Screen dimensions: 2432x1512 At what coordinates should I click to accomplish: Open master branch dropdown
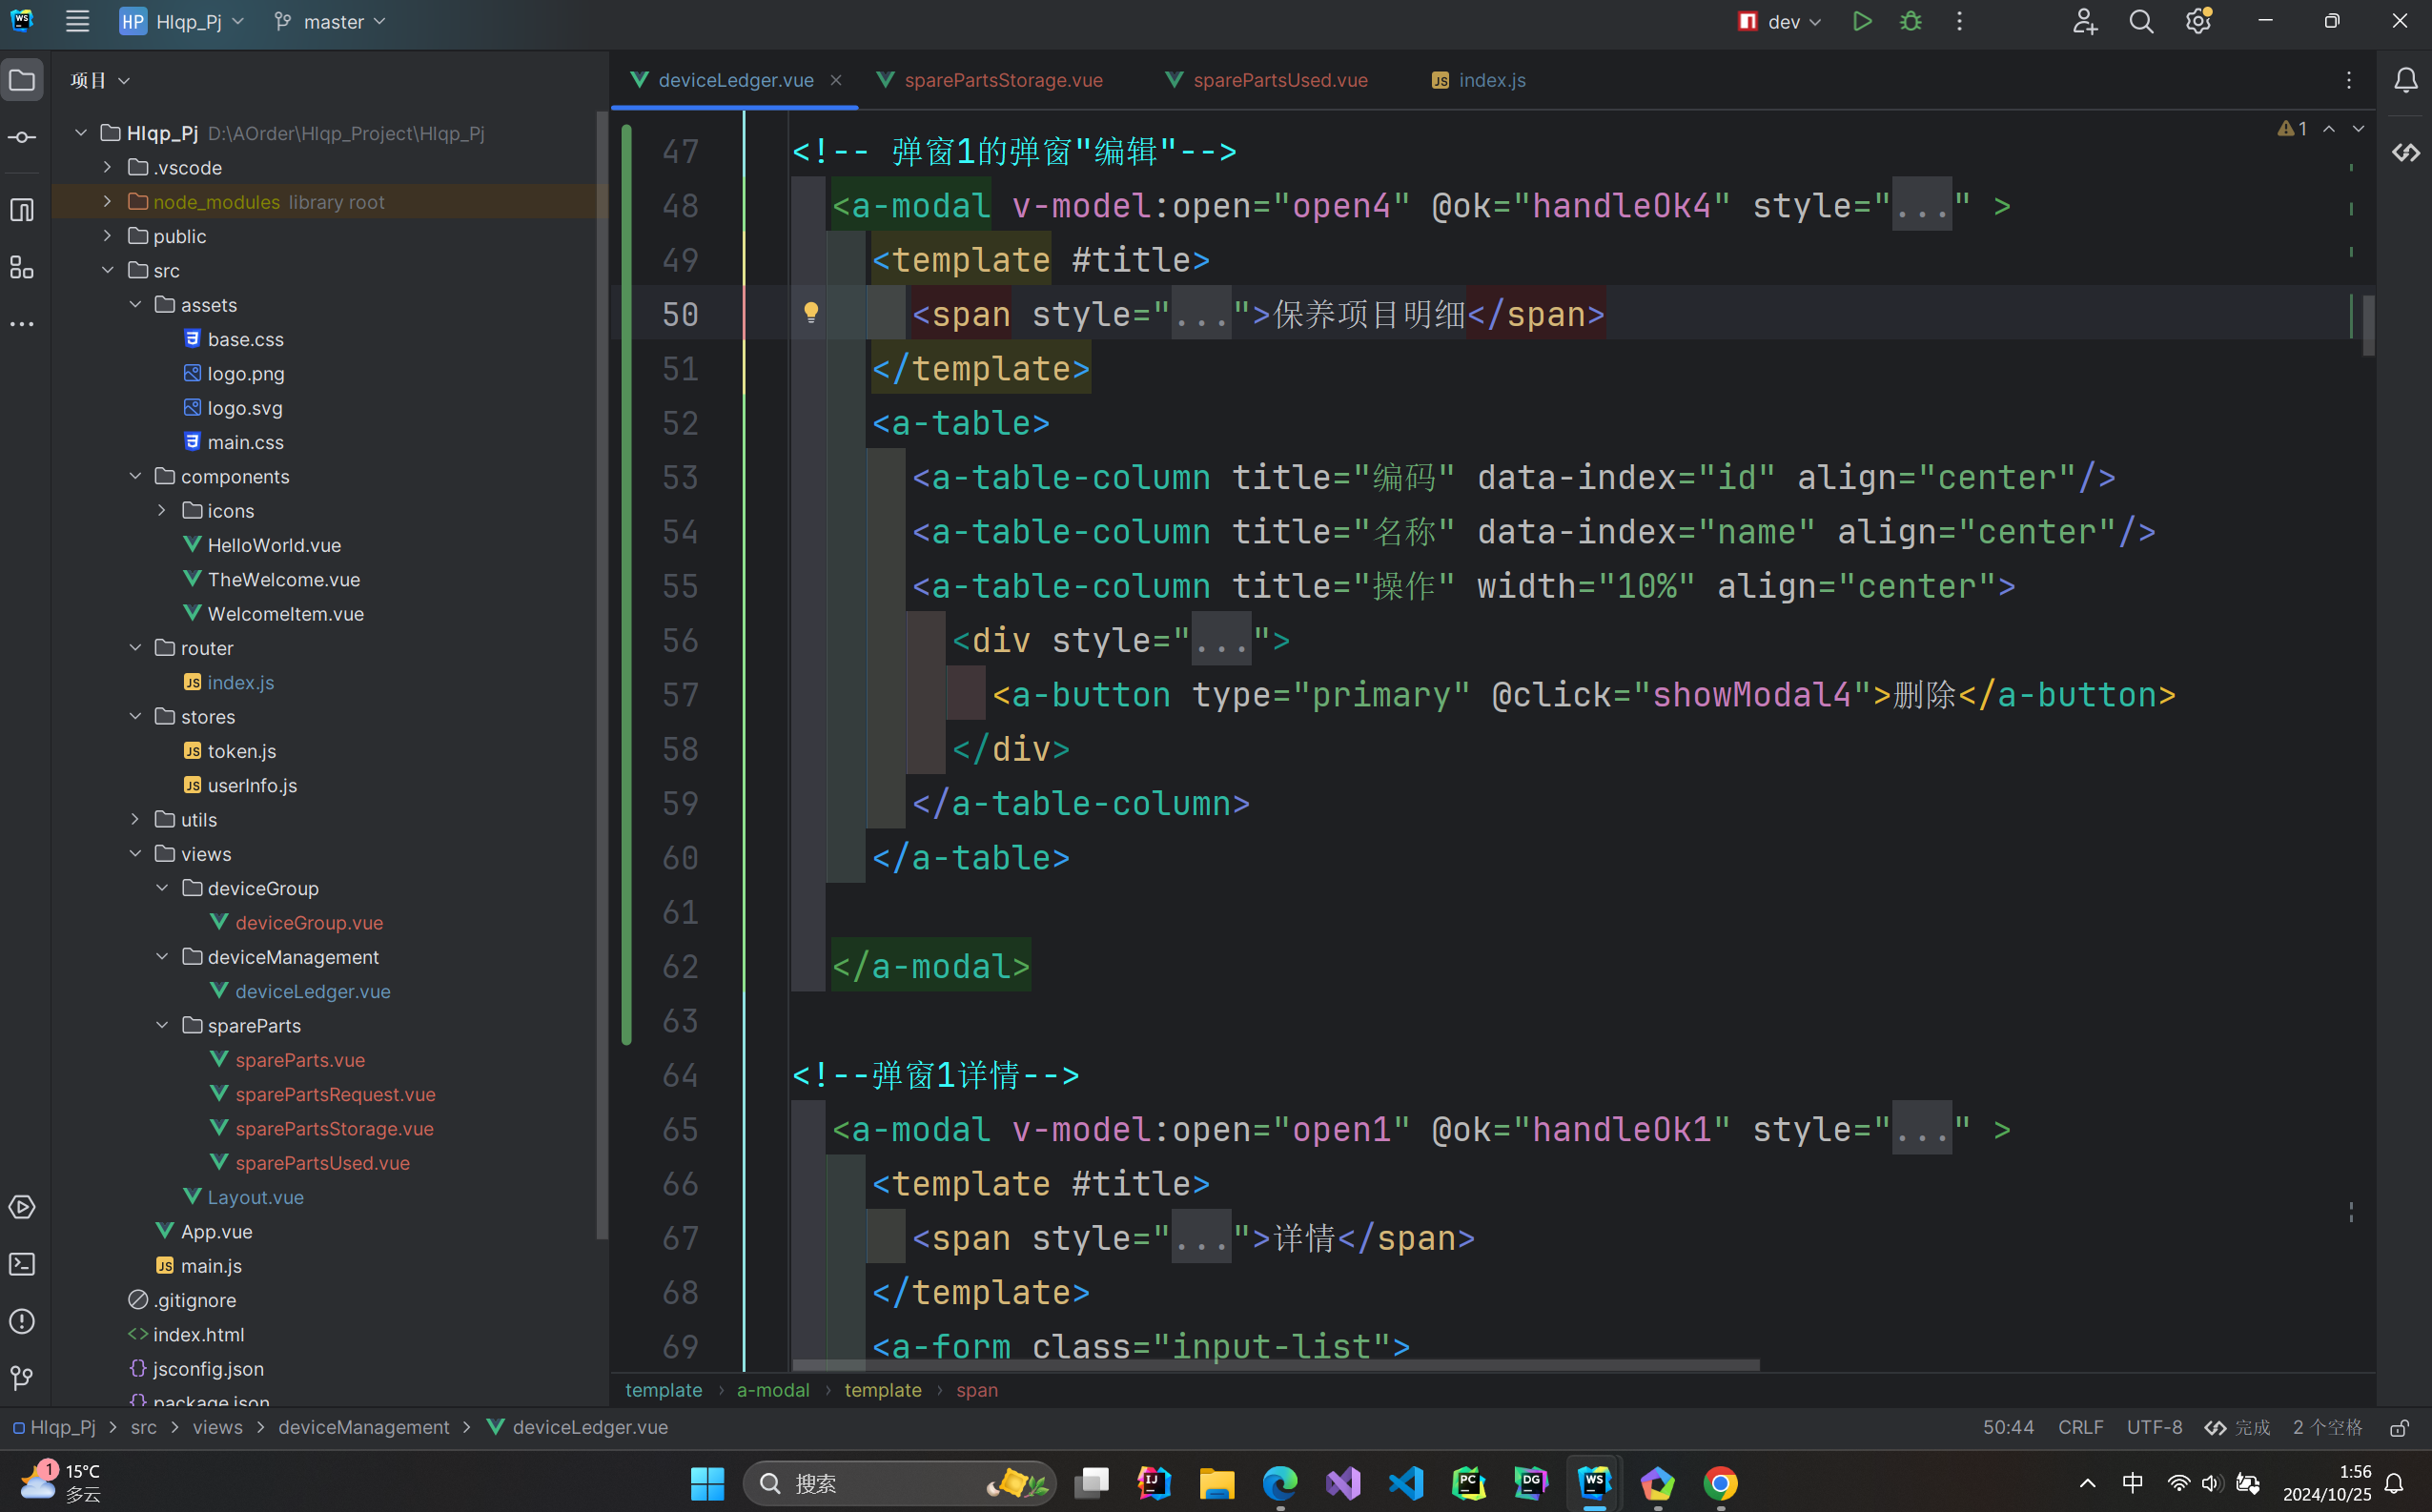point(331,21)
